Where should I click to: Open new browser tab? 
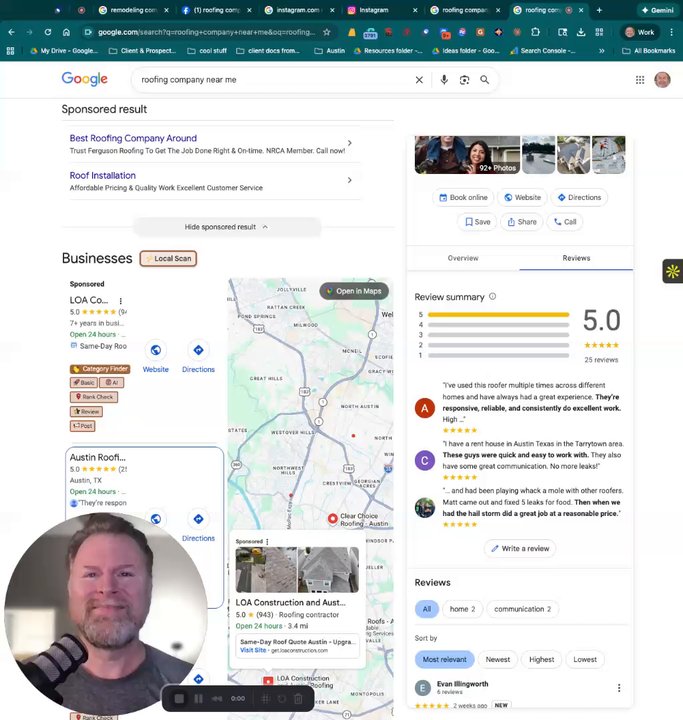(x=599, y=10)
